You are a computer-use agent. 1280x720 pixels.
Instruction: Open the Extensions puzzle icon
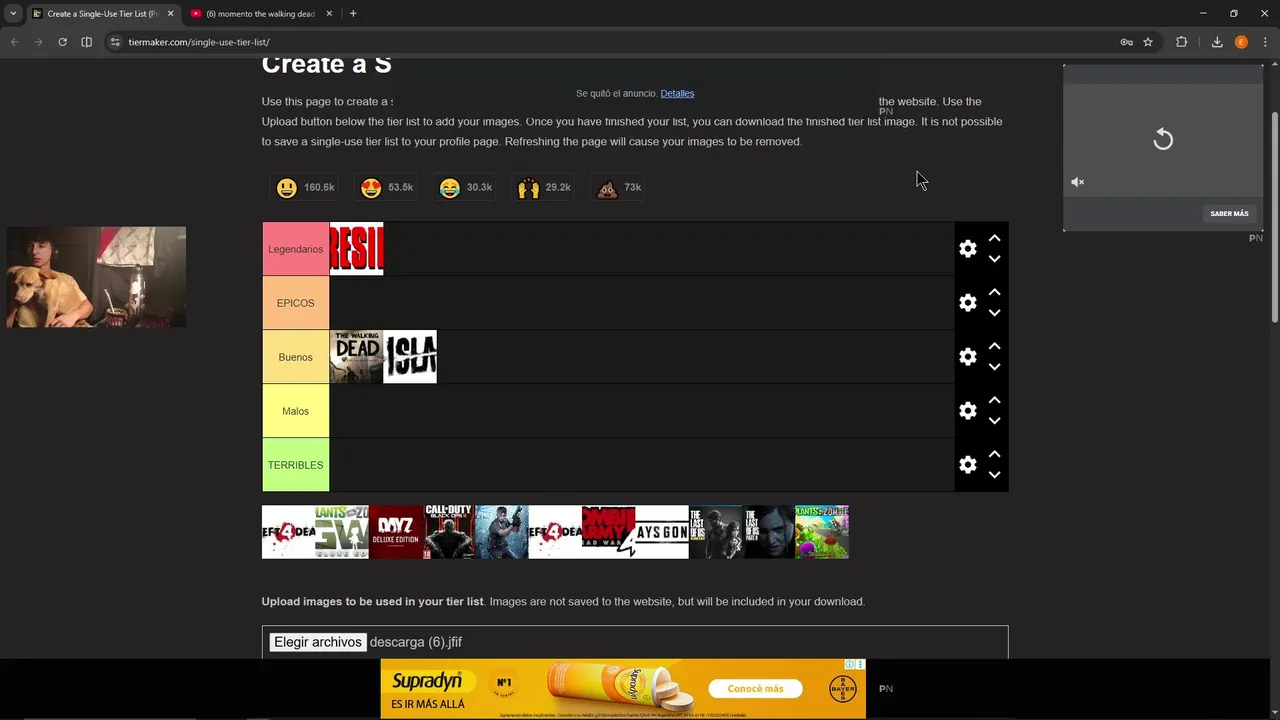tap(1181, 42)
